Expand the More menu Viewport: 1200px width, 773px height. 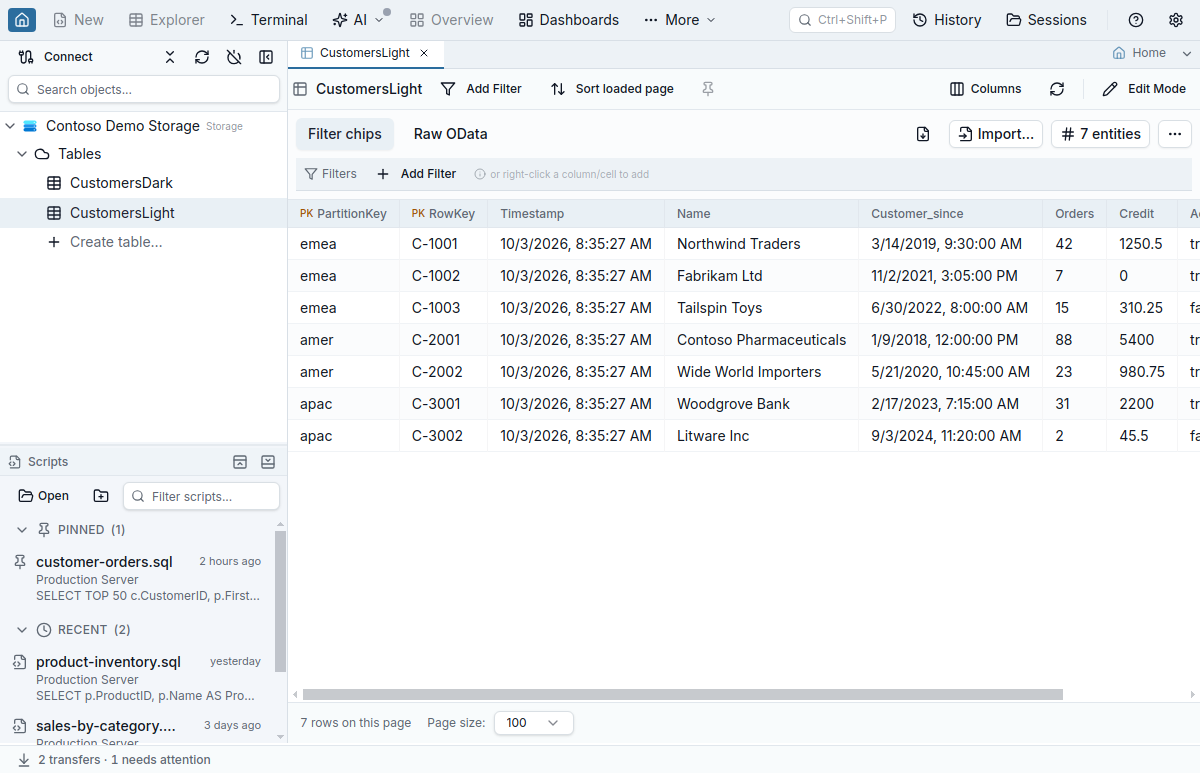[680, 20]
